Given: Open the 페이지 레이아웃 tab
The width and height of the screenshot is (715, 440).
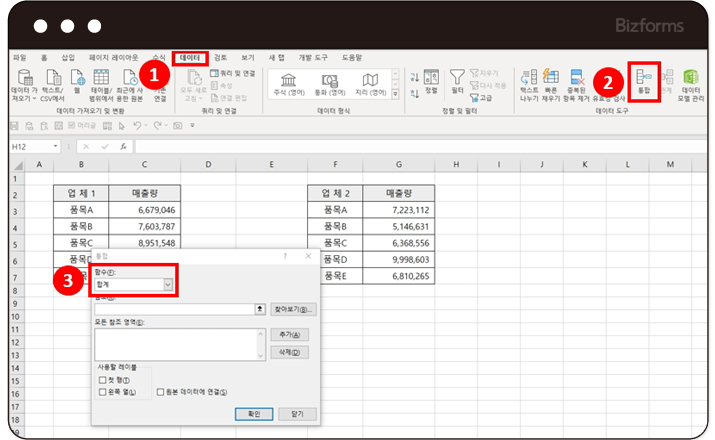Looking at the screenshot, I should pyautogui.click(x=112, y=58).
